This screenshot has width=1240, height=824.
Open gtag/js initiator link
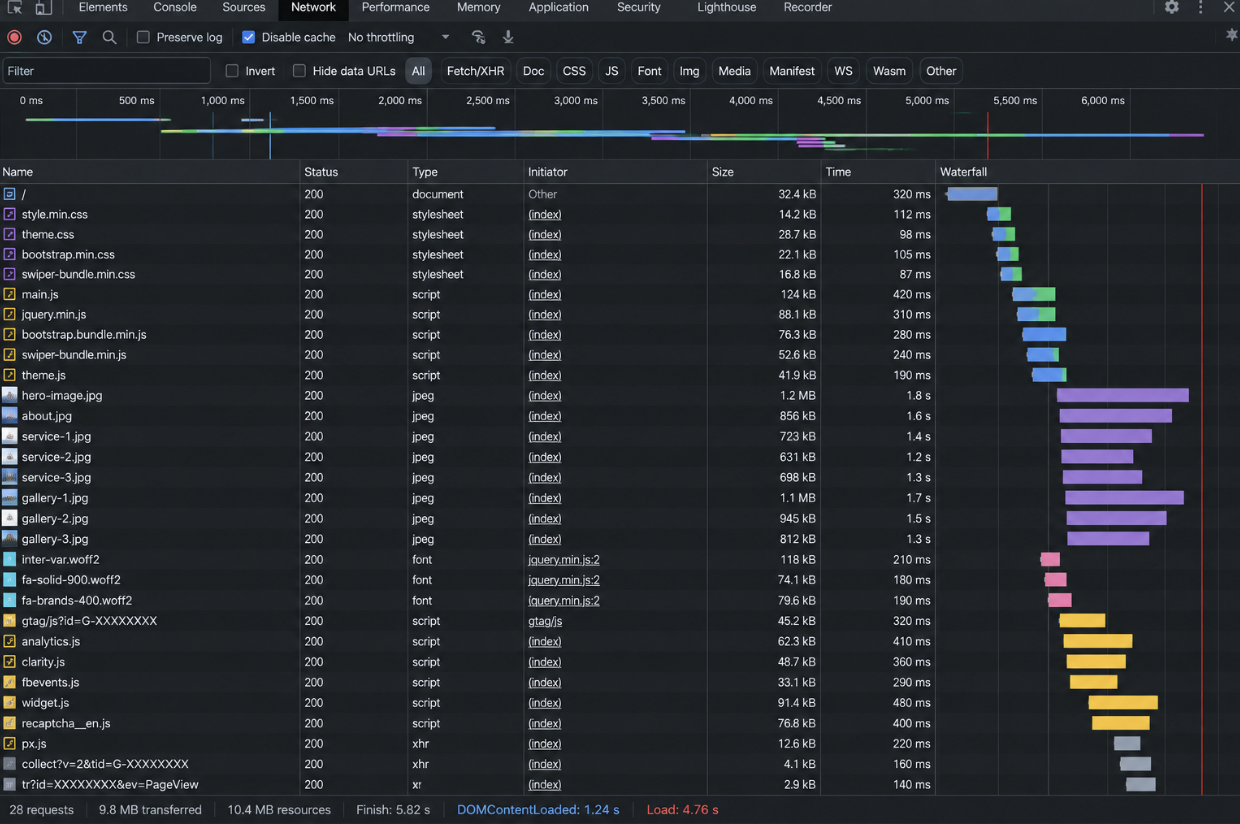[x=545, y=621]
